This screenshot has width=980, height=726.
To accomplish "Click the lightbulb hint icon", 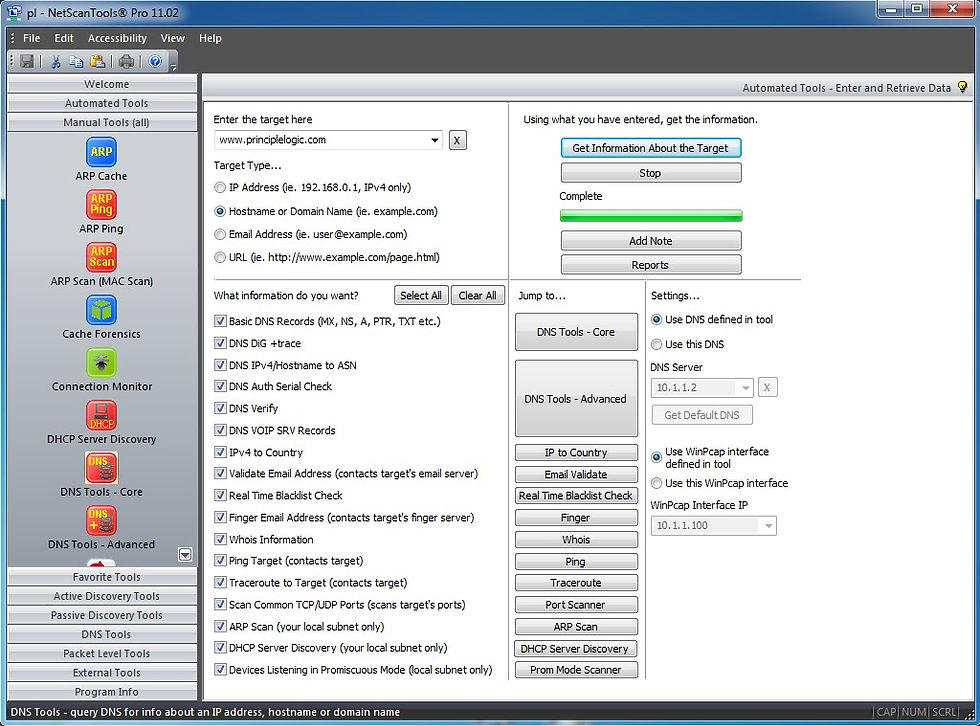I will pos(962,87).
